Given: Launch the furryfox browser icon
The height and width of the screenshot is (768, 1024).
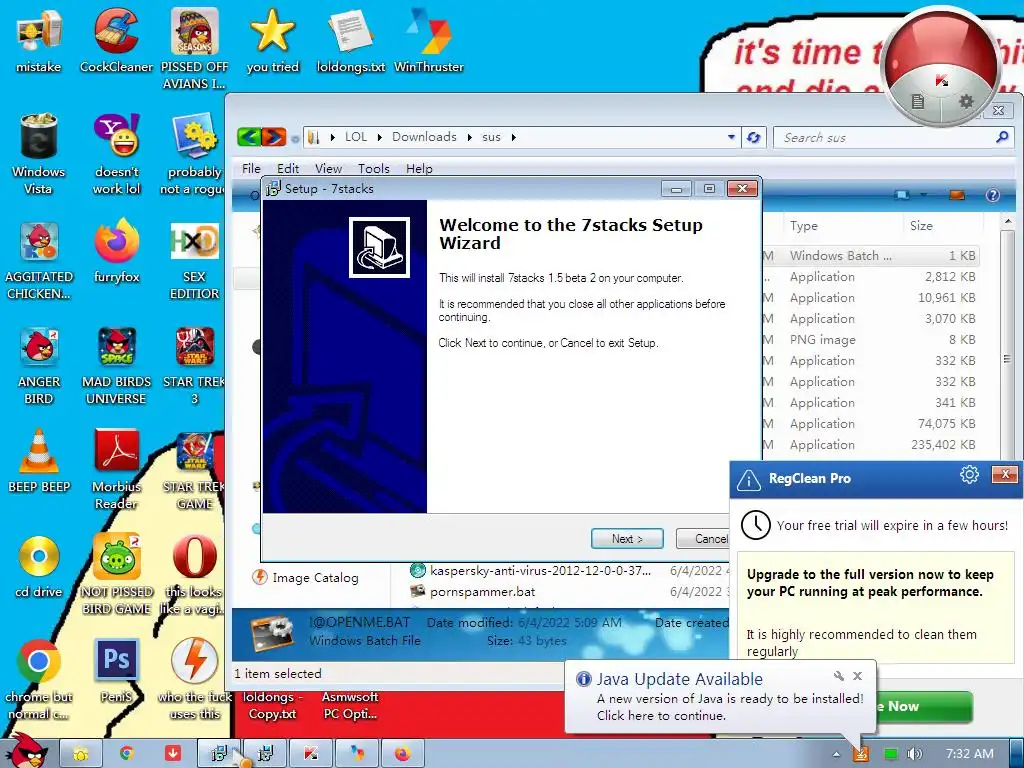Looking at the screenshot, I should [116, 251].
